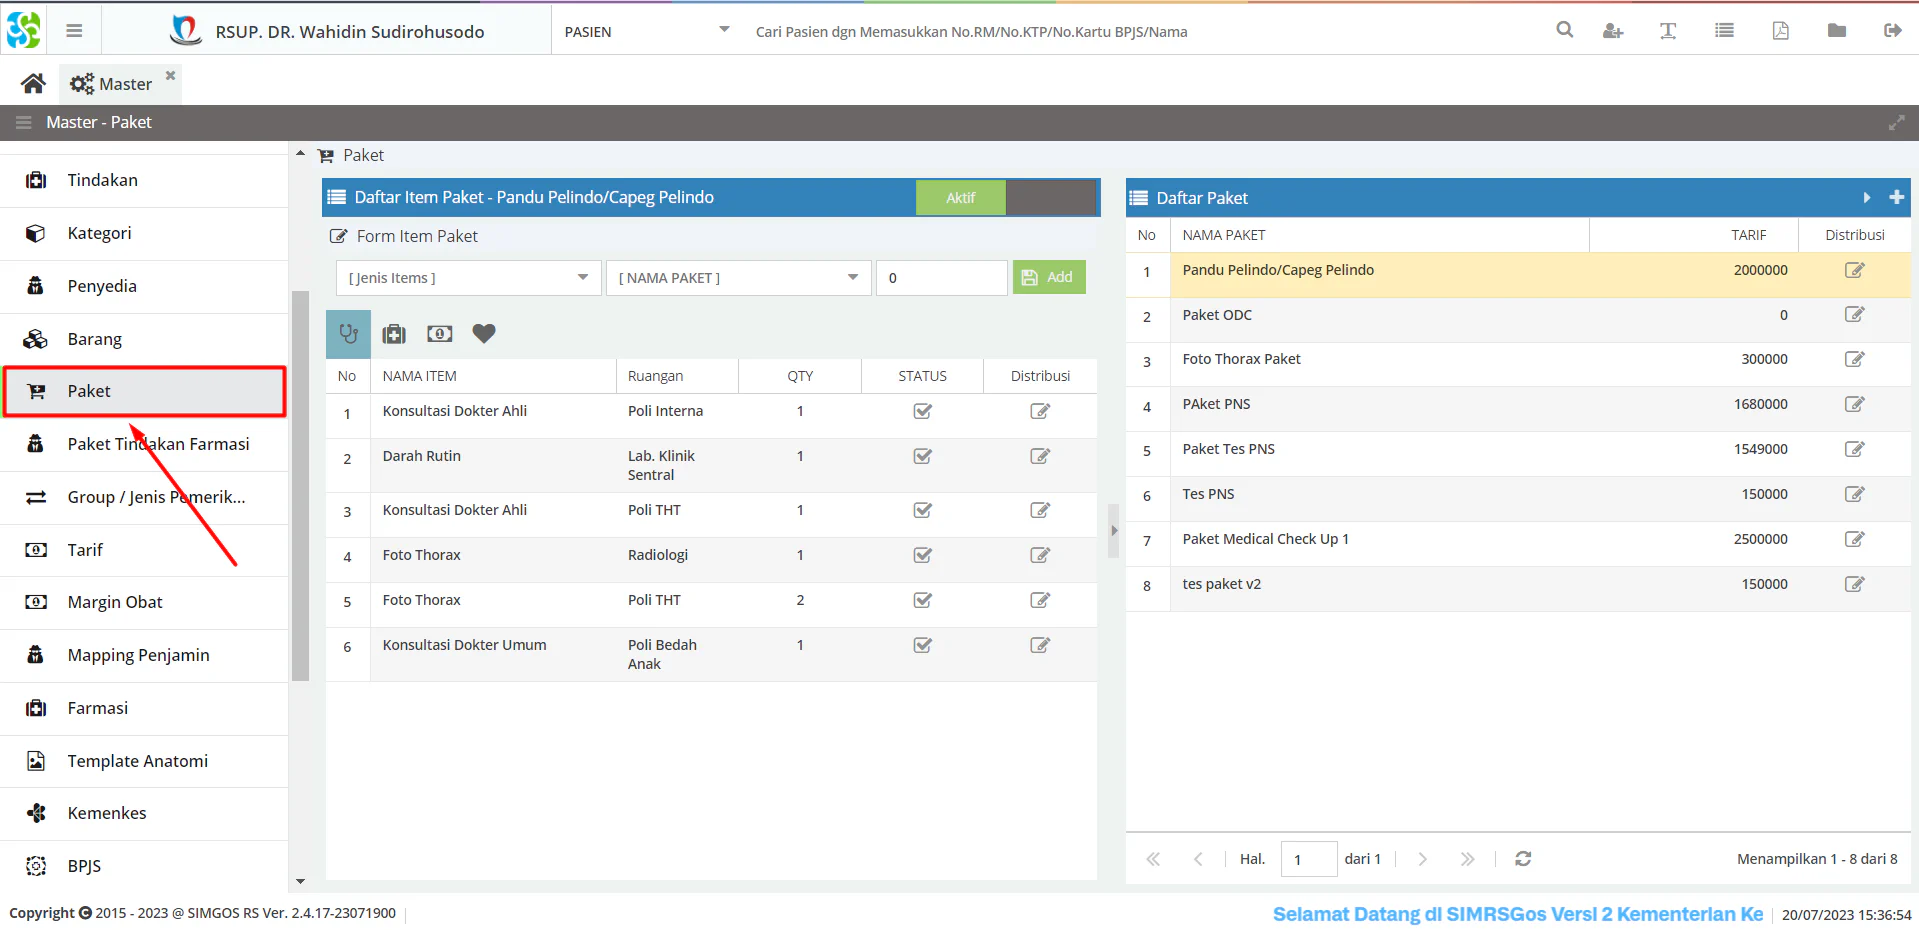The height and width of the screenshot is (930, 1919).
Task: Select the heart item filter icon
Action: click(x=484, y=334)
